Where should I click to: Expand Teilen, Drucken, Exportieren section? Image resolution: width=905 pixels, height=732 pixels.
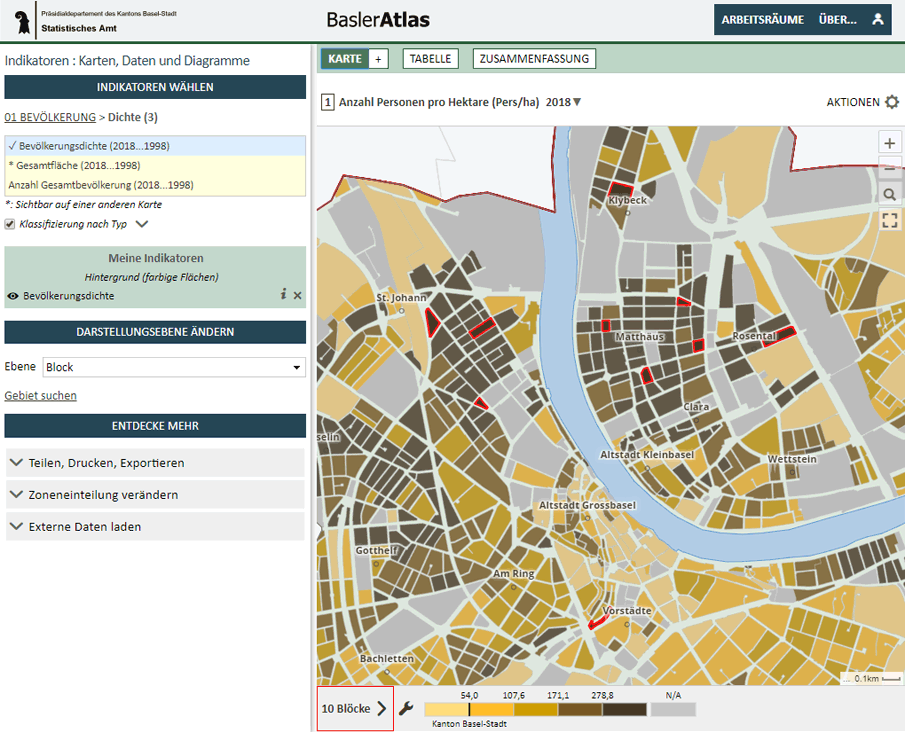click(155, 463)
